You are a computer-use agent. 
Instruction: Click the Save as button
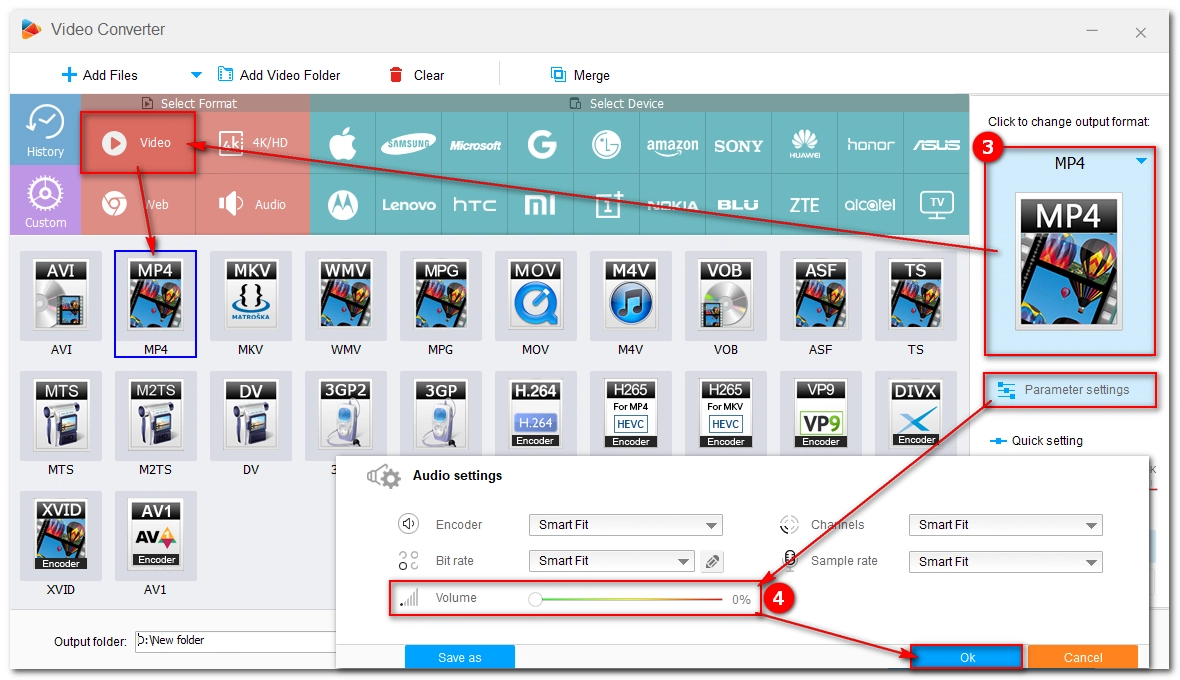[460, 657]
